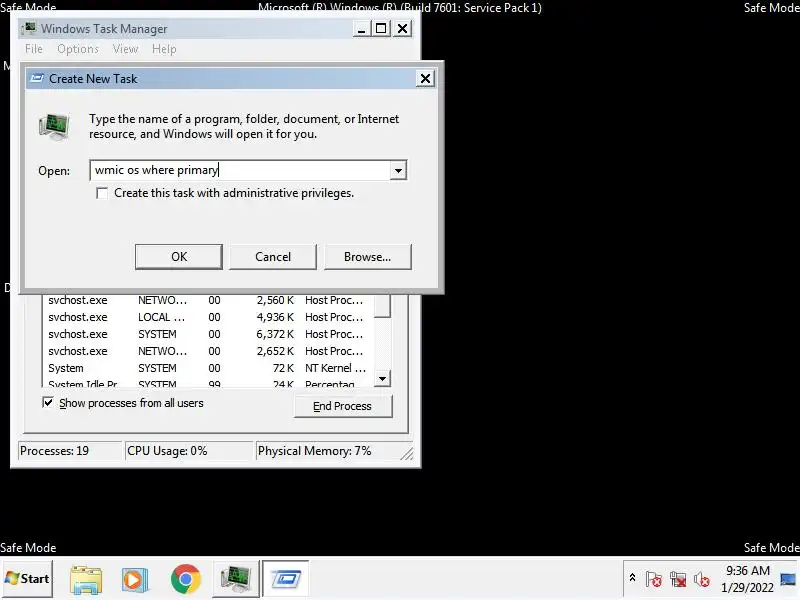Click the Create New Task title icon
This screenshot has width=800, height=600.
pos(37,79)
